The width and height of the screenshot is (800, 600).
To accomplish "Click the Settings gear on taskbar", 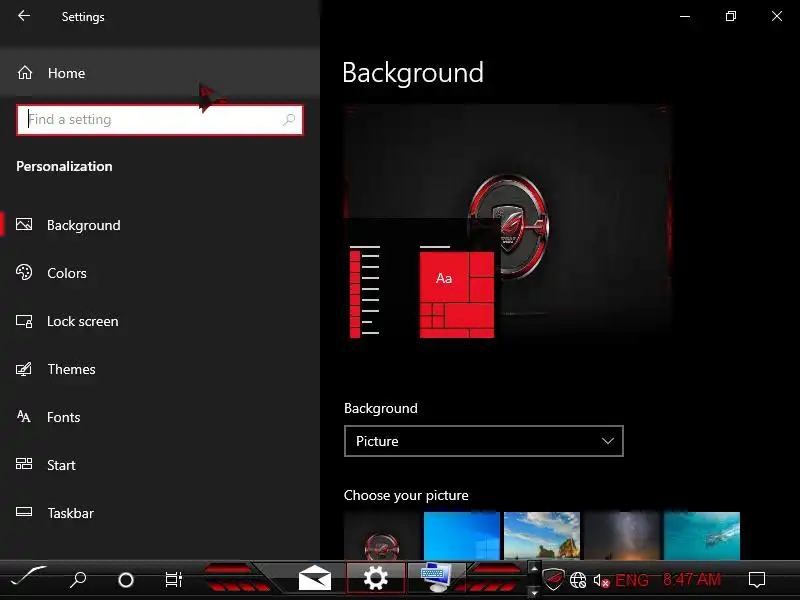I will pos(376,579).
